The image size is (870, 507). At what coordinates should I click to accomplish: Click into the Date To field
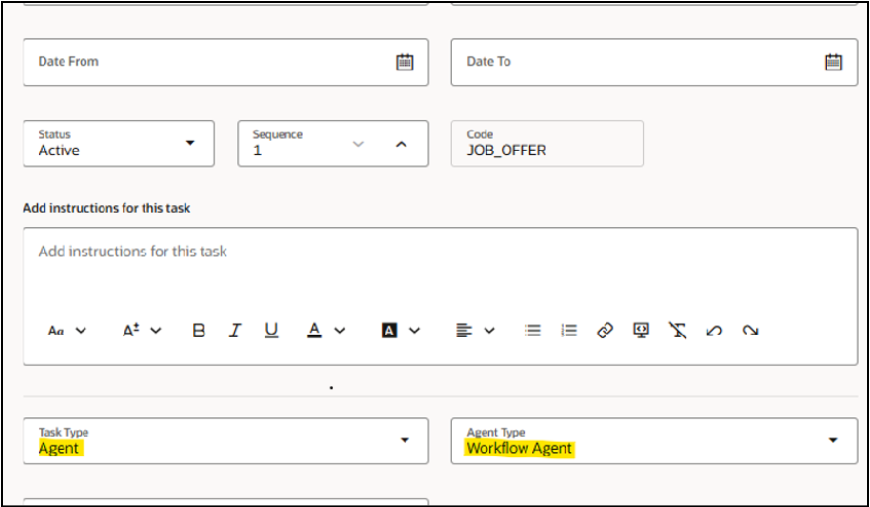pos(654,62)
